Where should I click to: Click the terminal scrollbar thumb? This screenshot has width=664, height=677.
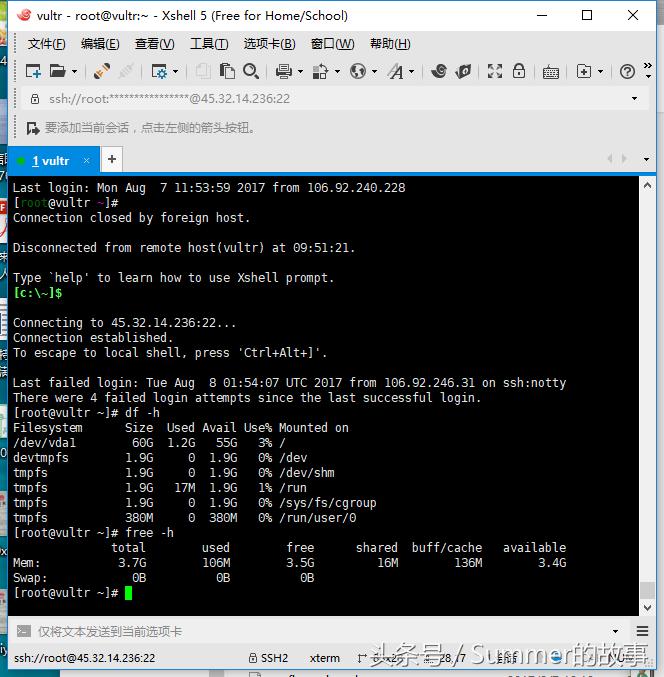647,590
